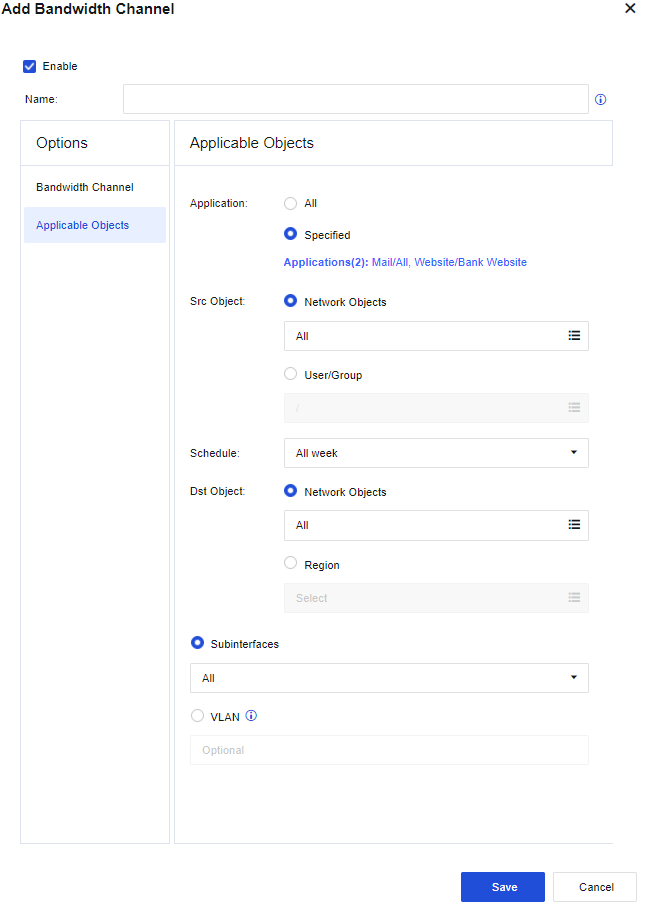Open the Applications(2) Mail/All link

(x=405, y=262)
